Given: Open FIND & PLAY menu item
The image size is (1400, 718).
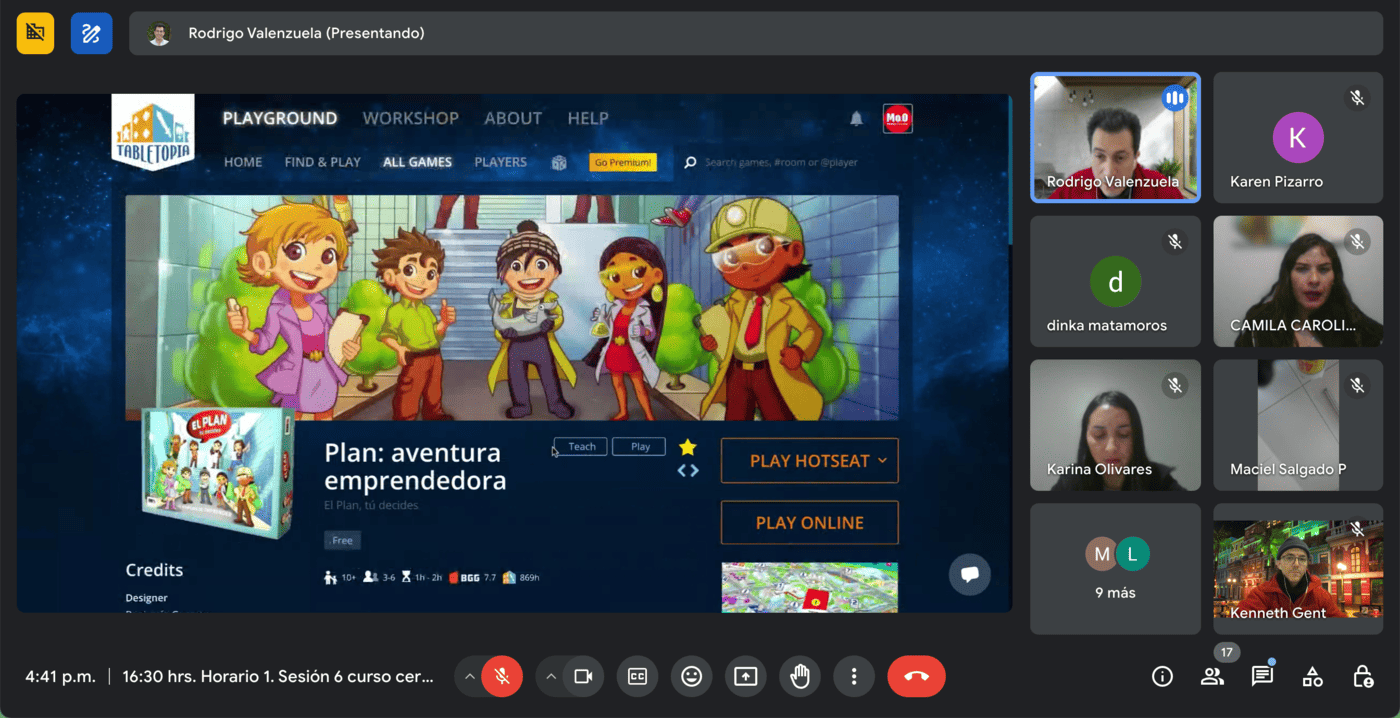Looking at the screenshot, I should [322, 162].
